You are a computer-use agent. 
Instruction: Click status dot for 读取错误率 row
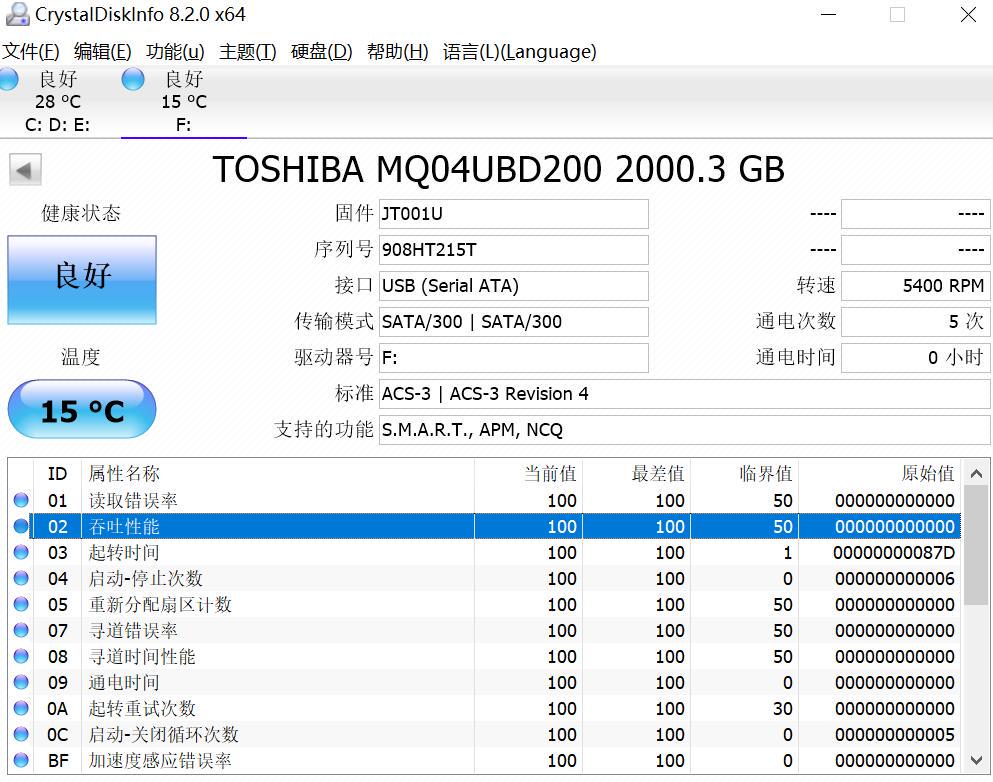(21, 501)
